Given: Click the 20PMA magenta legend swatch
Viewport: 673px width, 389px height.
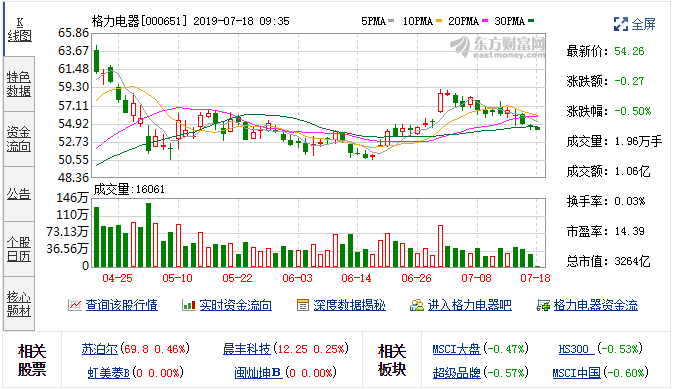Looking at the screenshot, I should [485, 21].
